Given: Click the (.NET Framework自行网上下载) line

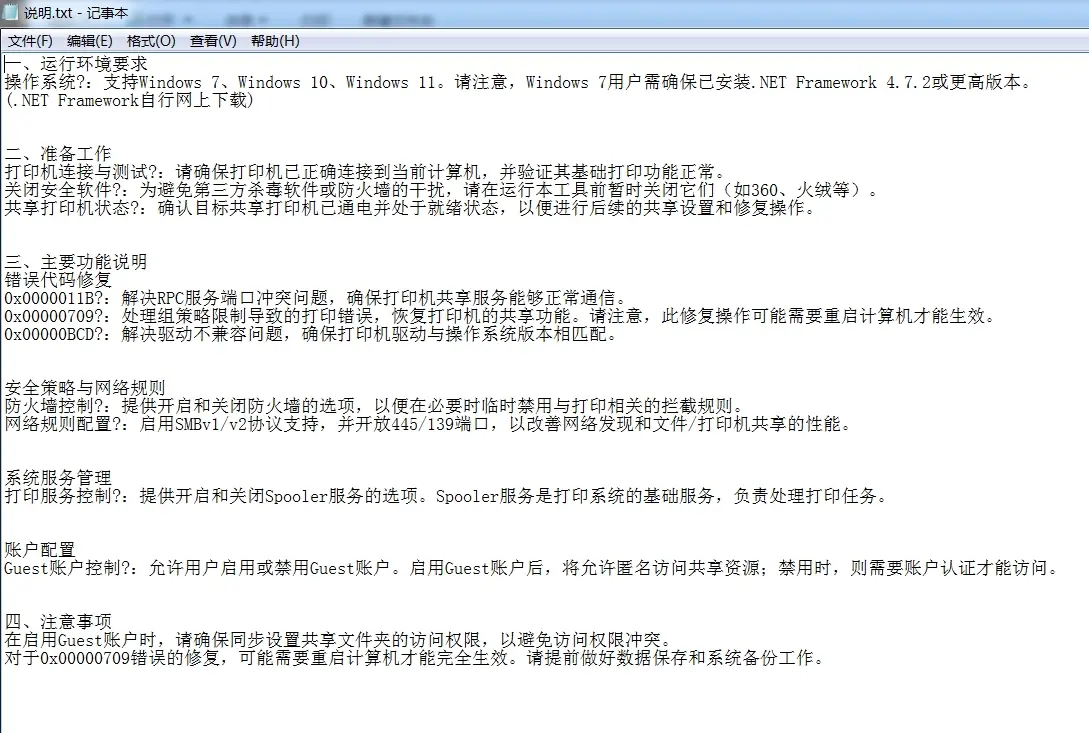Looking at the screenshot, I should 130,100.
